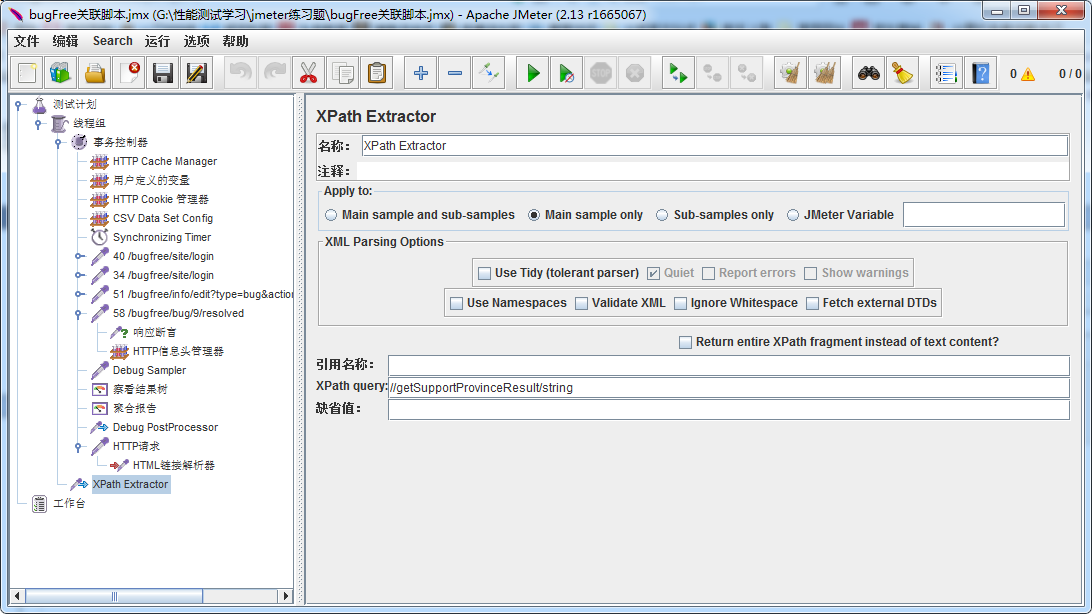This screenshot has height=614, width=1092.
Task: Collapse the 58 /bugfree/bug/9/resolved node
Action: coord(79,314)
